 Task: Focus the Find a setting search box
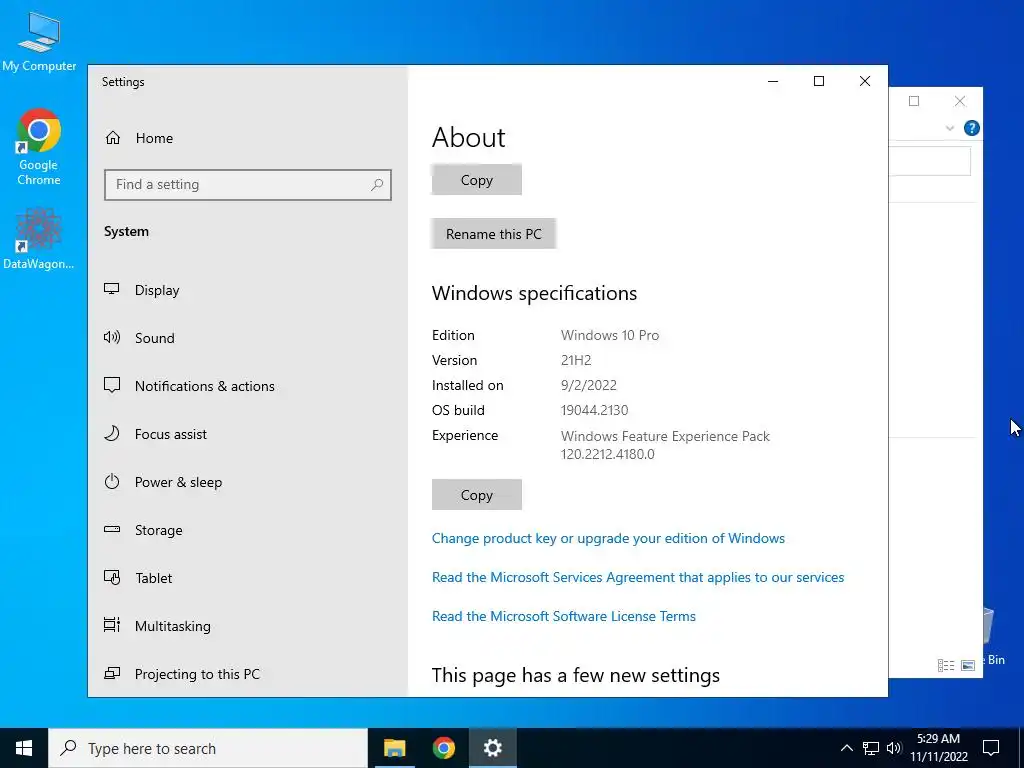click(x=248, y=185)
